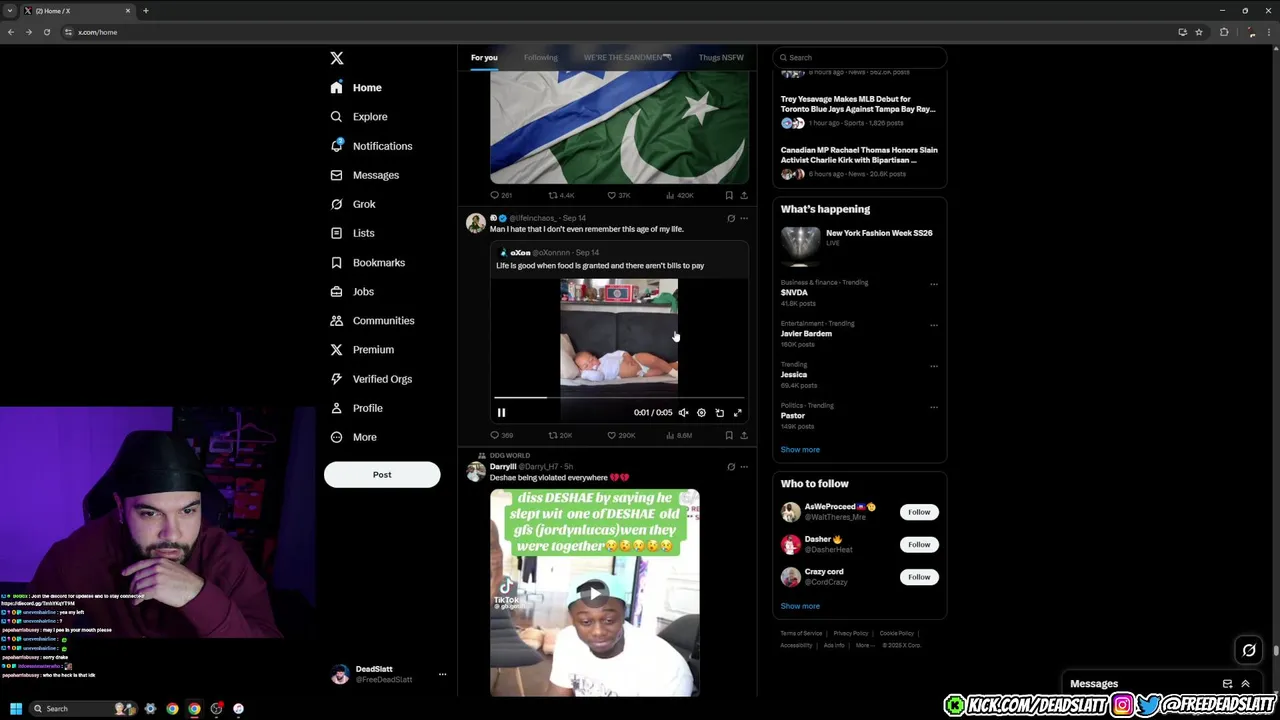Follow Crazy cord account

(919, 577)
